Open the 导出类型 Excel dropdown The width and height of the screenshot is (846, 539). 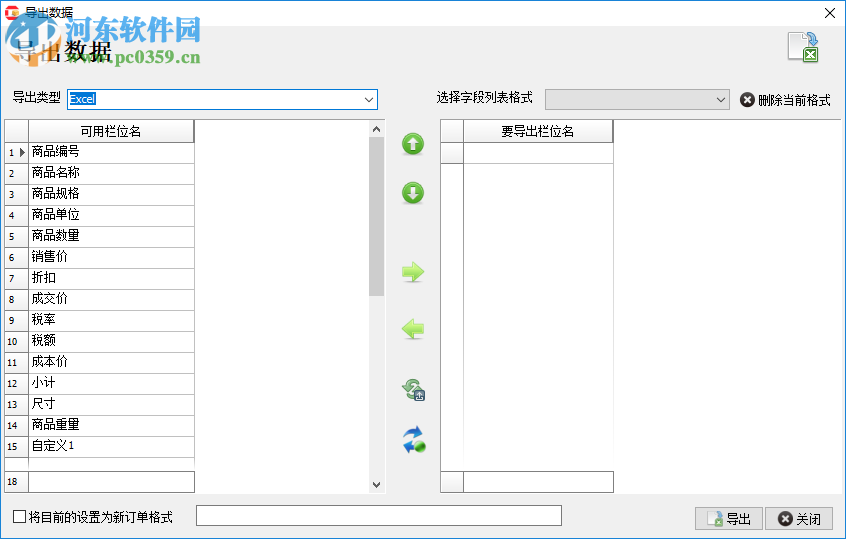(x=369, y=99)
